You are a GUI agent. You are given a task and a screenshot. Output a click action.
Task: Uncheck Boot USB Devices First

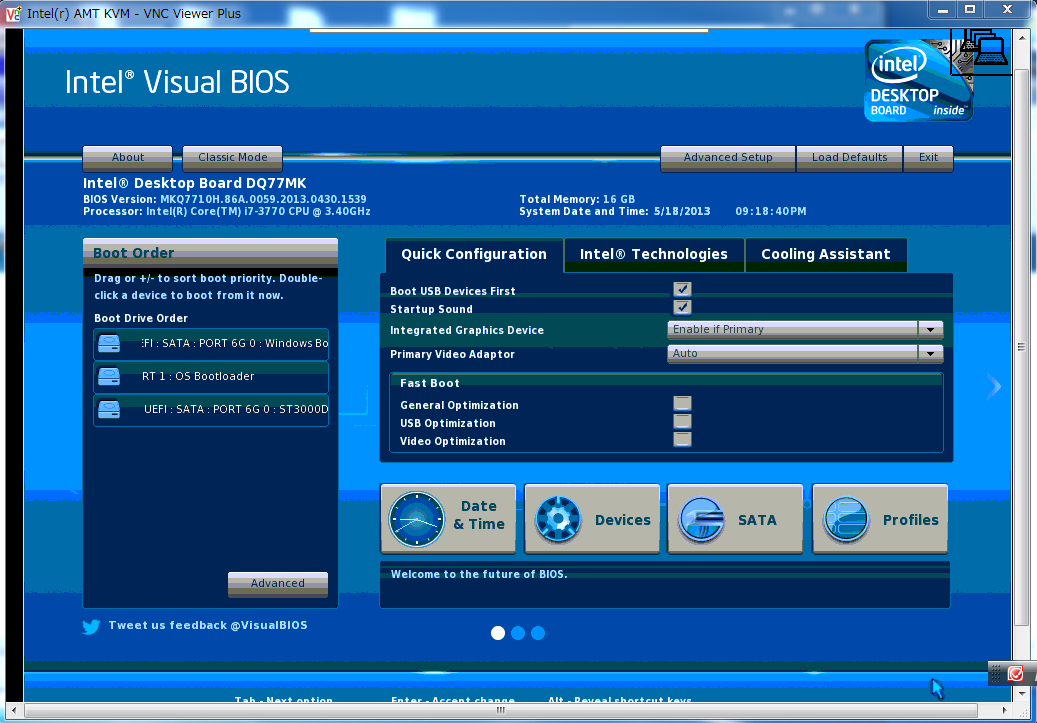point(682,289)
